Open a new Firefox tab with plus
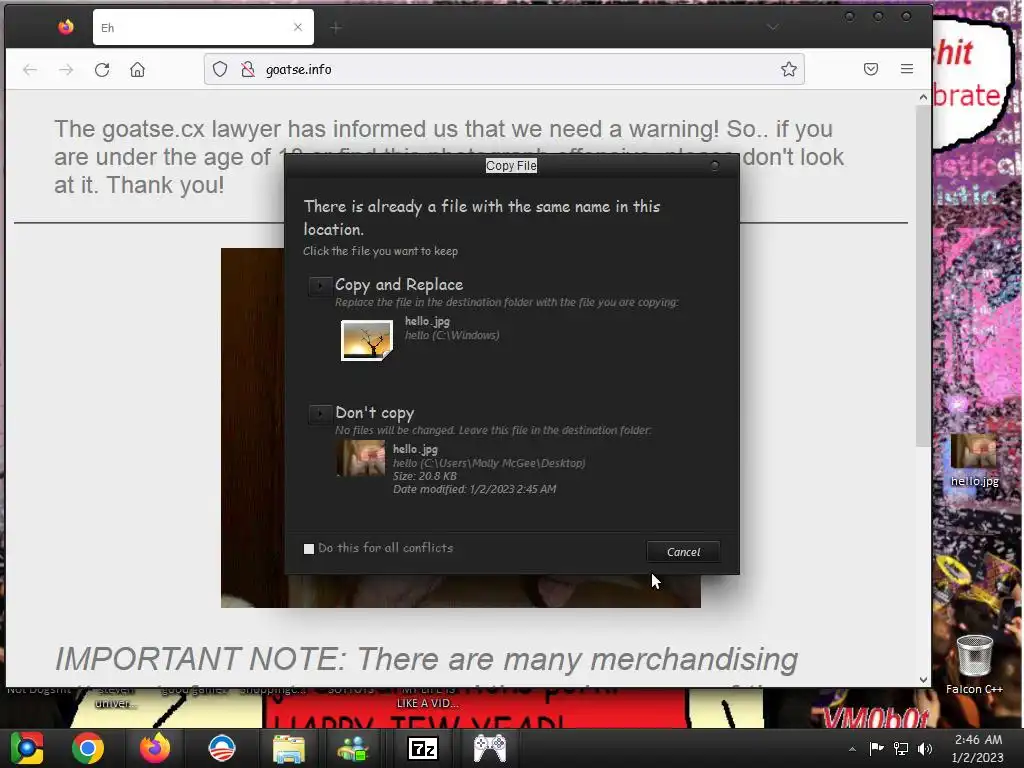Image resolution: width=1024 pixels, height=768 pixels. [x=336, y=27]
